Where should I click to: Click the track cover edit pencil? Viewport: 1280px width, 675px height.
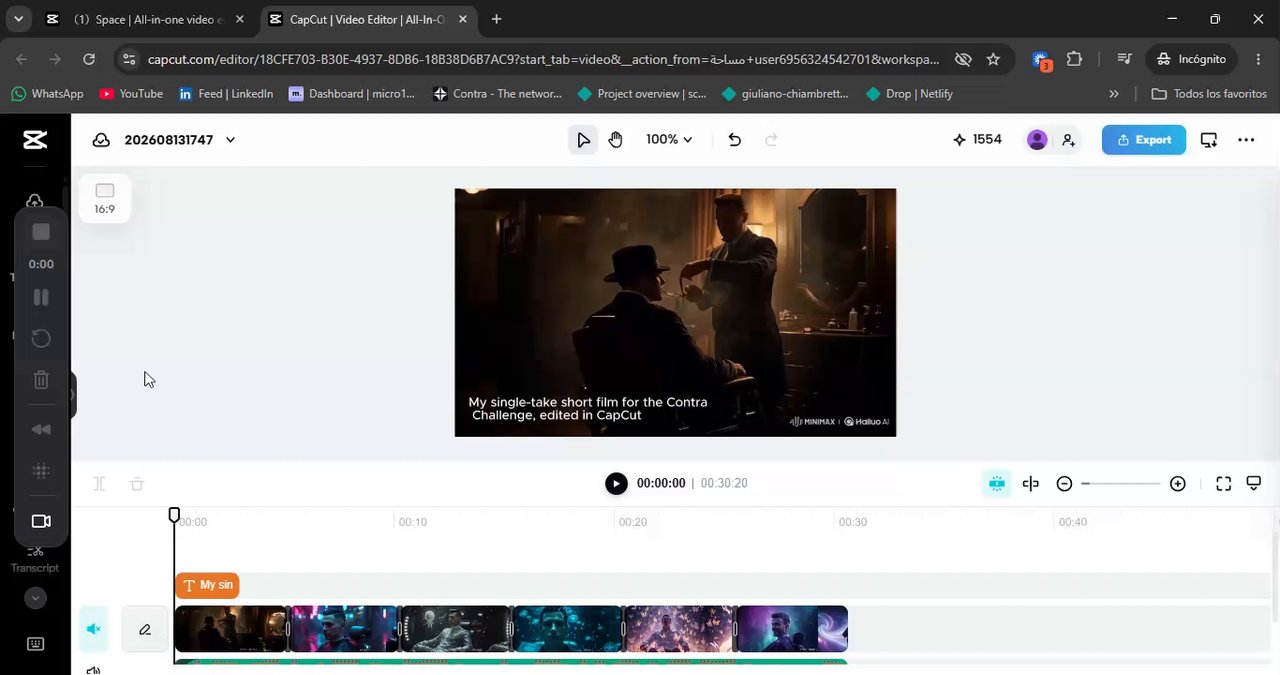(x=145, y=629)
